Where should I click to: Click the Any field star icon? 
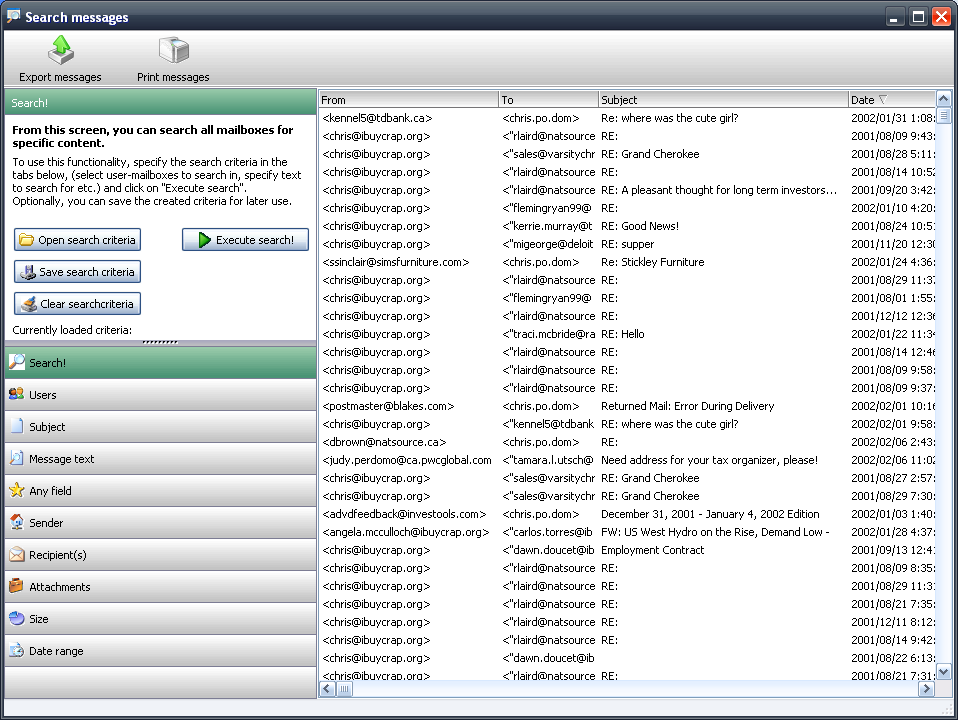click(x=16, y=490)
